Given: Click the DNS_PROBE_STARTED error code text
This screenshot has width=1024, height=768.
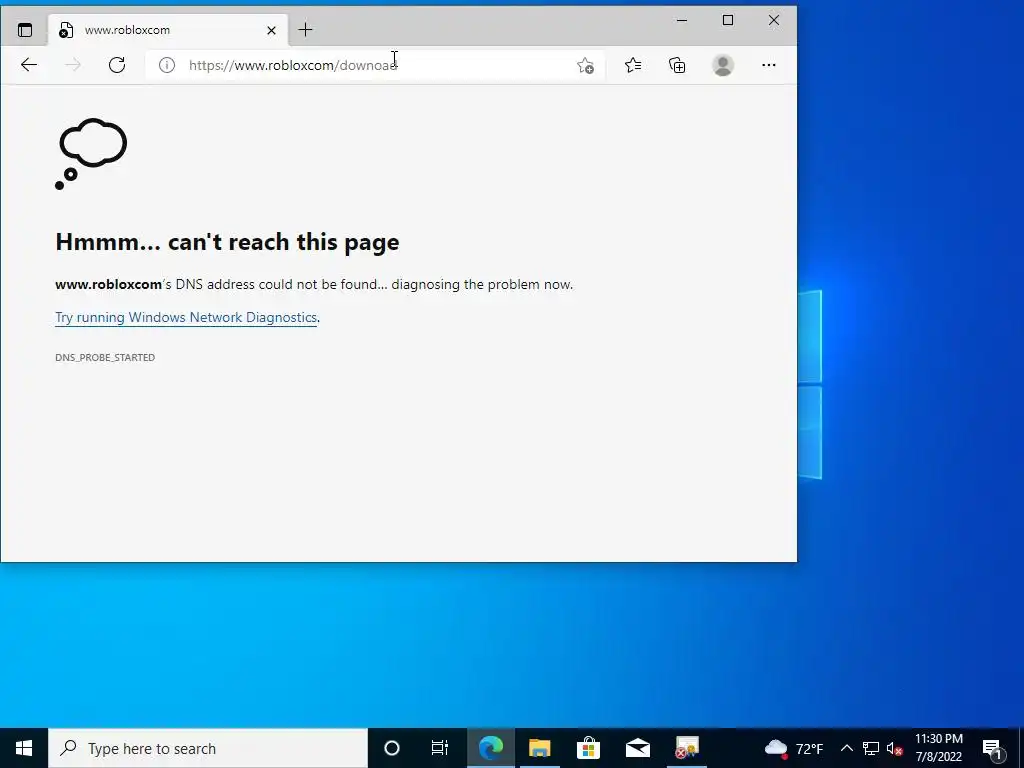Looking at the screenshot, I should pos(105,357).
